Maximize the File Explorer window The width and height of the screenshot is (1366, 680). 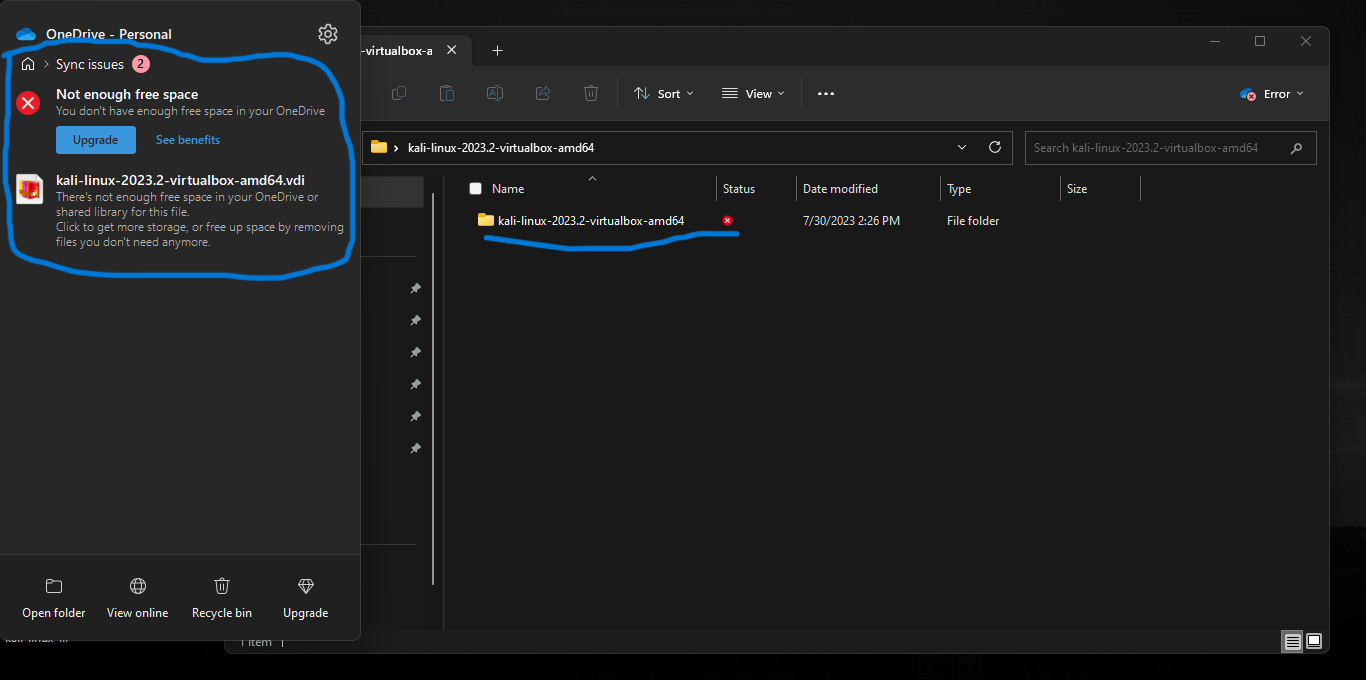[x=1260, y=41]
